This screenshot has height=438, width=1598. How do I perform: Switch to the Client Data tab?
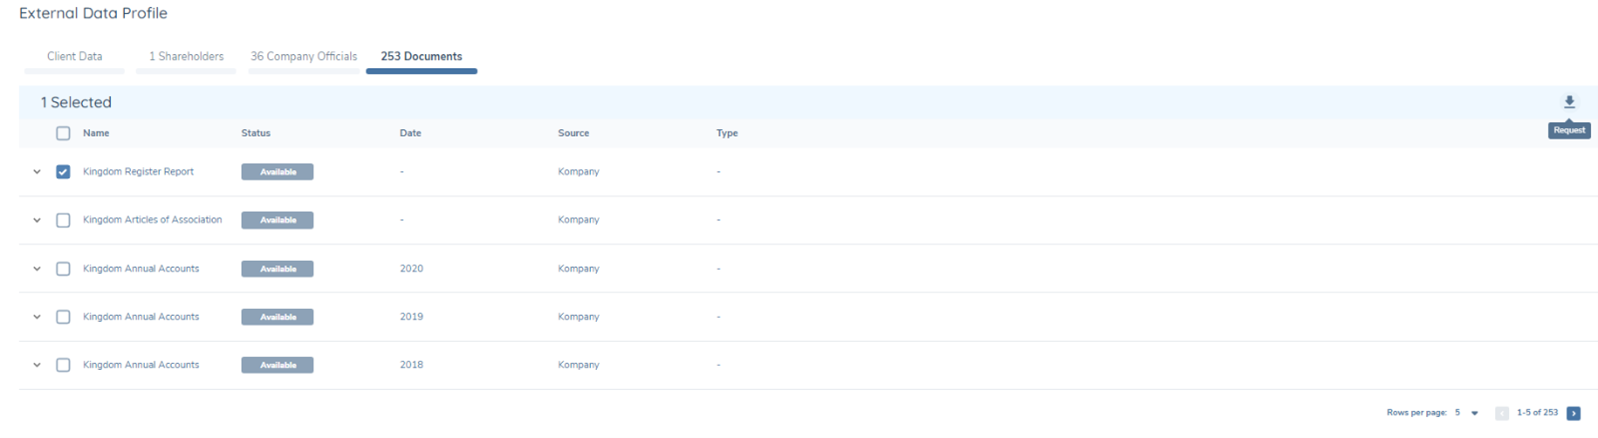74,57
